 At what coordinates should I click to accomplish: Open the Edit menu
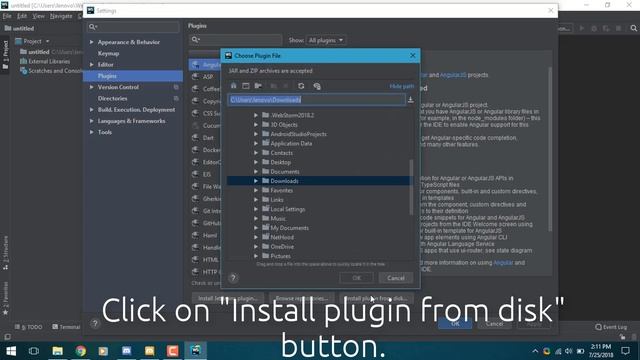22,16
